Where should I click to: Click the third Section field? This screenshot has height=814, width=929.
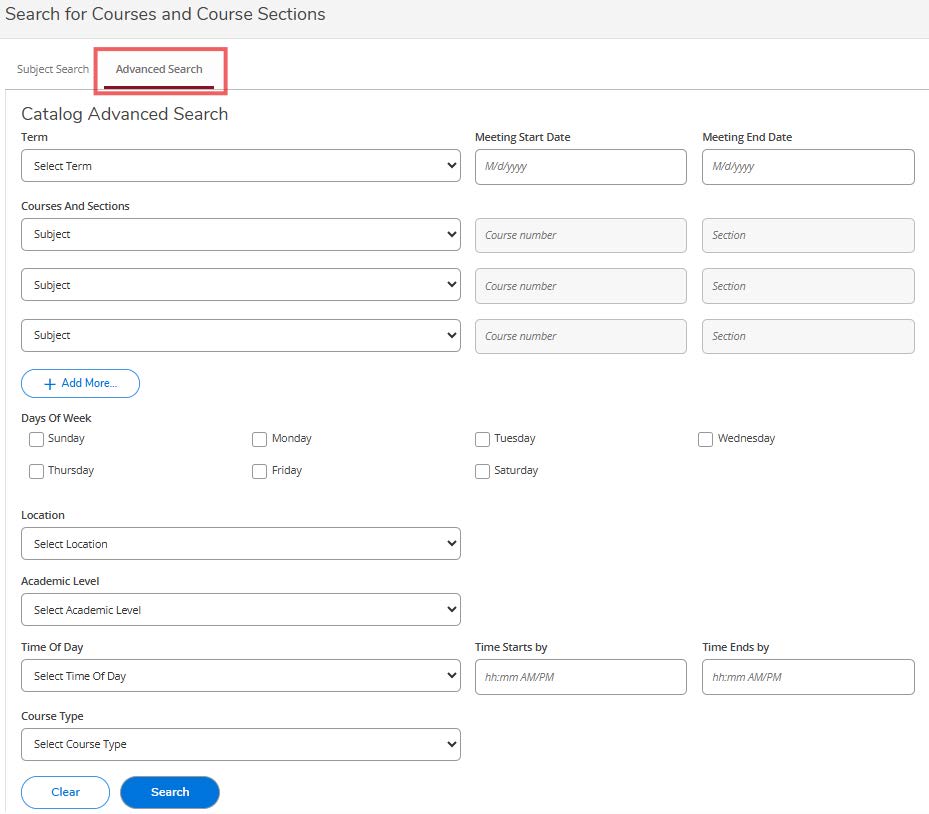click(x=808, y=337)
